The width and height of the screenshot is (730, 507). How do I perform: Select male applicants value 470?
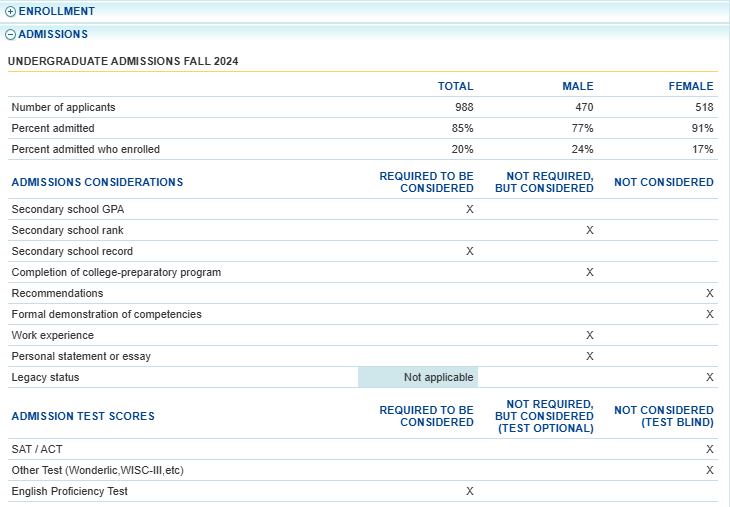point(584,107)
